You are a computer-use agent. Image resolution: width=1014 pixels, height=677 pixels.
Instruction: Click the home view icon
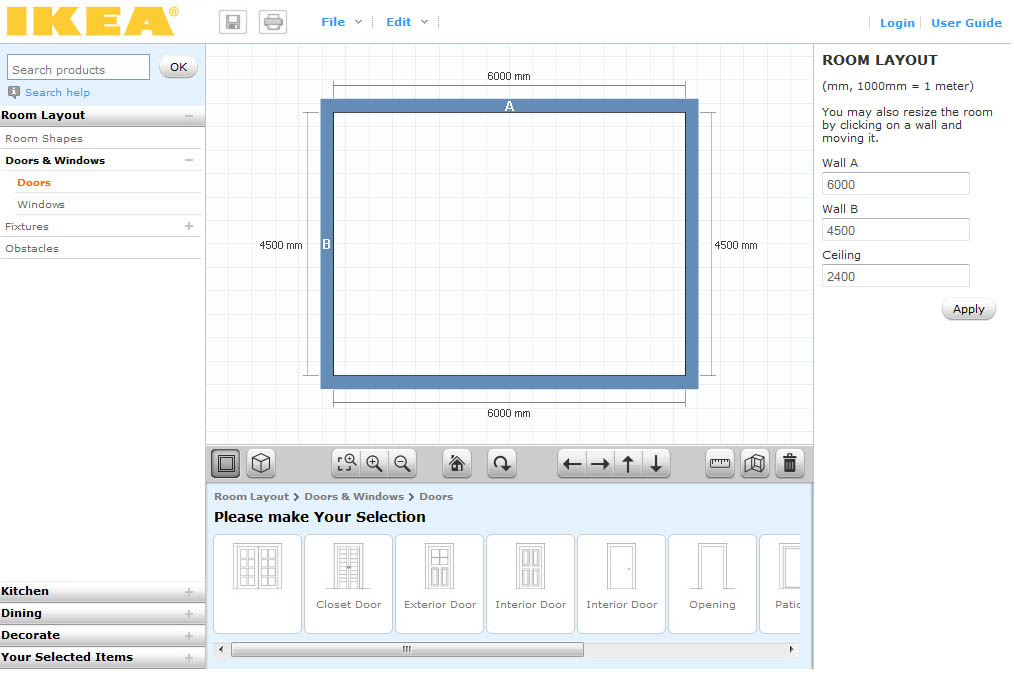pyautogui.click(x=457, y=464)
